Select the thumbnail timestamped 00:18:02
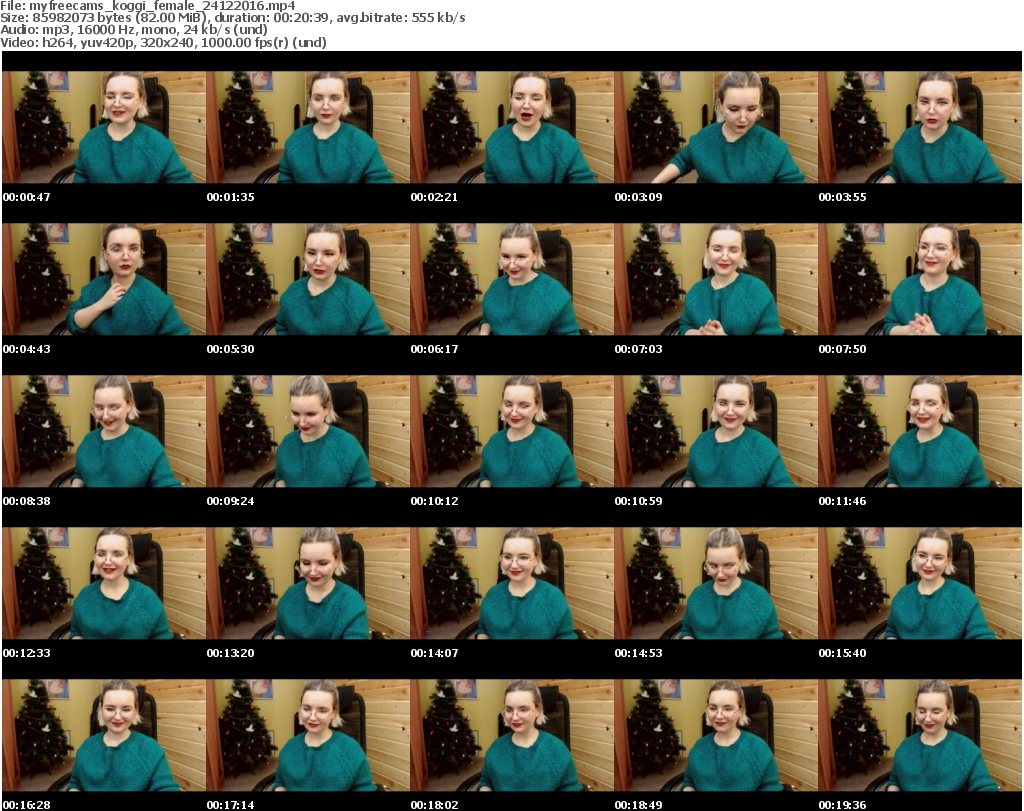1024x811 pixels. (512, 735)
